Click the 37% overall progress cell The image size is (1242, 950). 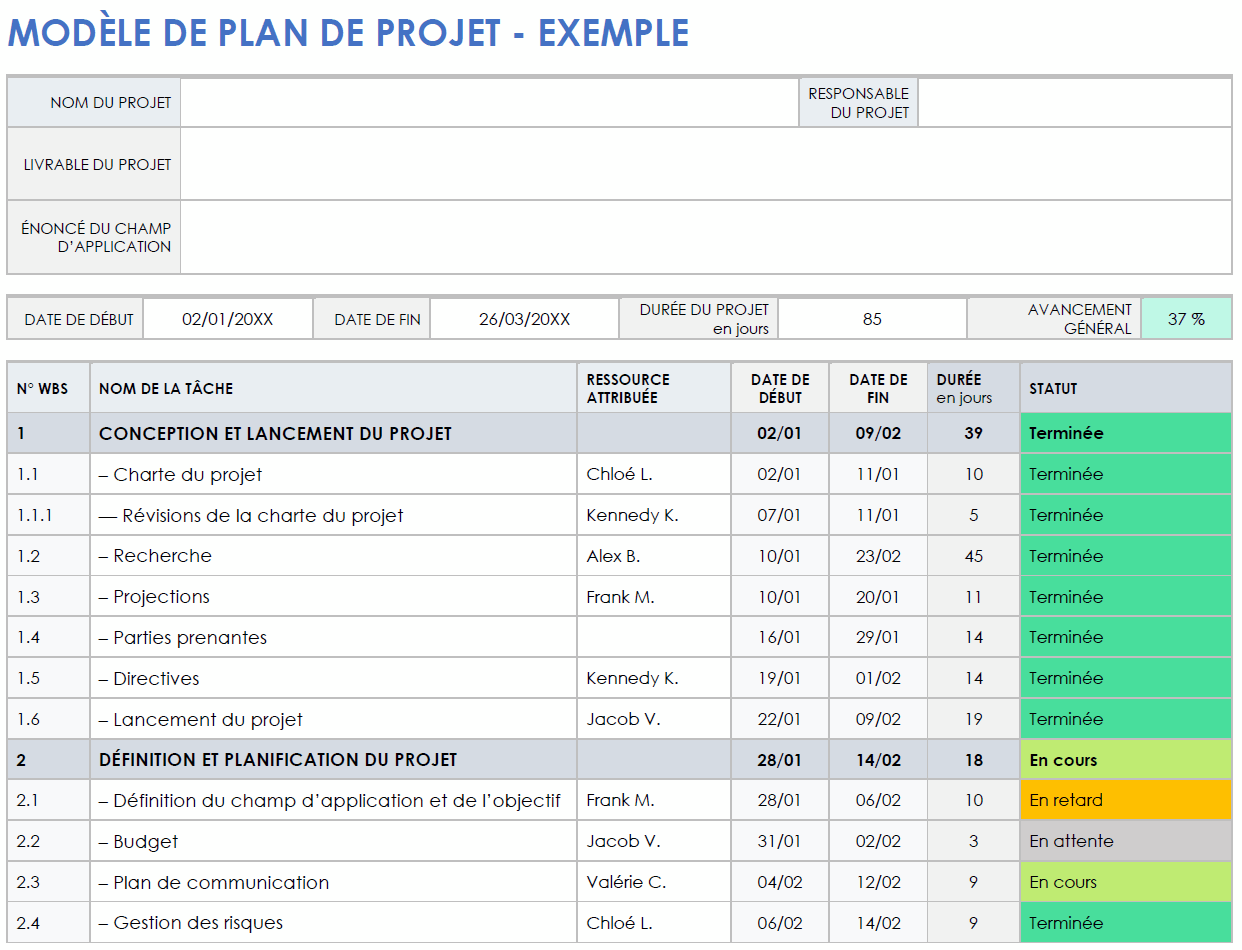pyautogui.click(x=1186, y=317)
